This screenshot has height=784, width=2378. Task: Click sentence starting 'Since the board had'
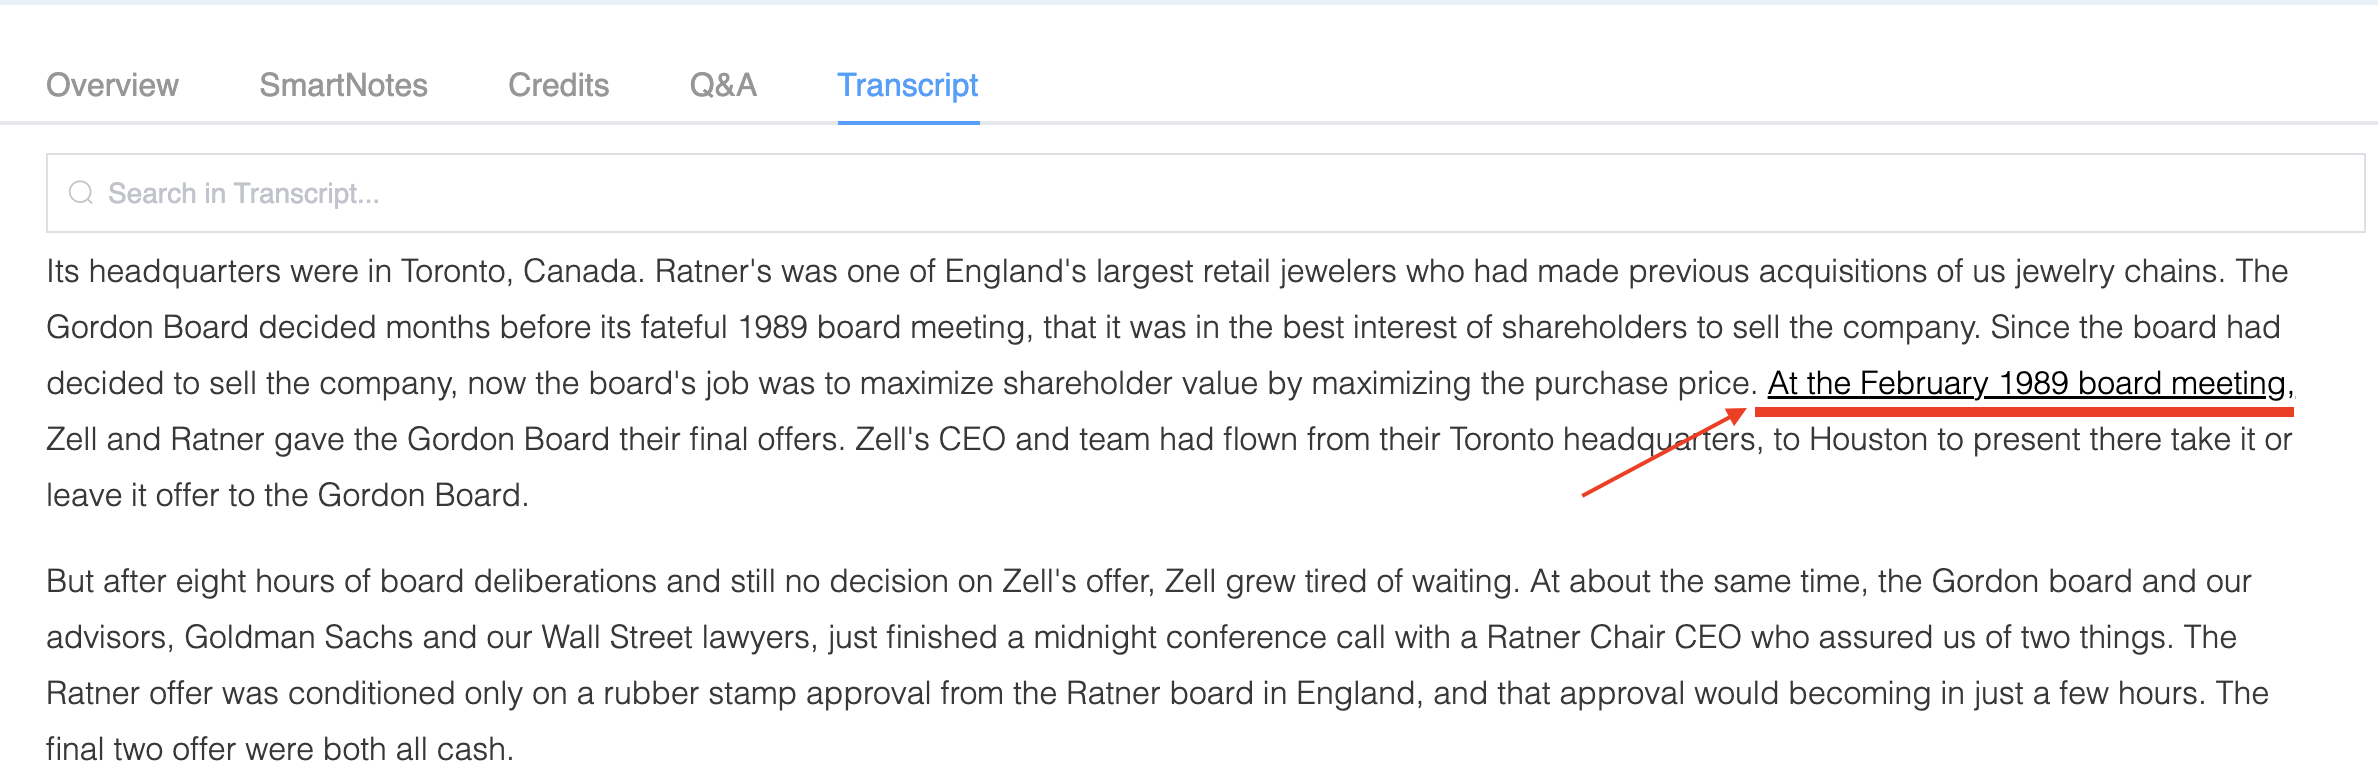click(x=900, y=383)
